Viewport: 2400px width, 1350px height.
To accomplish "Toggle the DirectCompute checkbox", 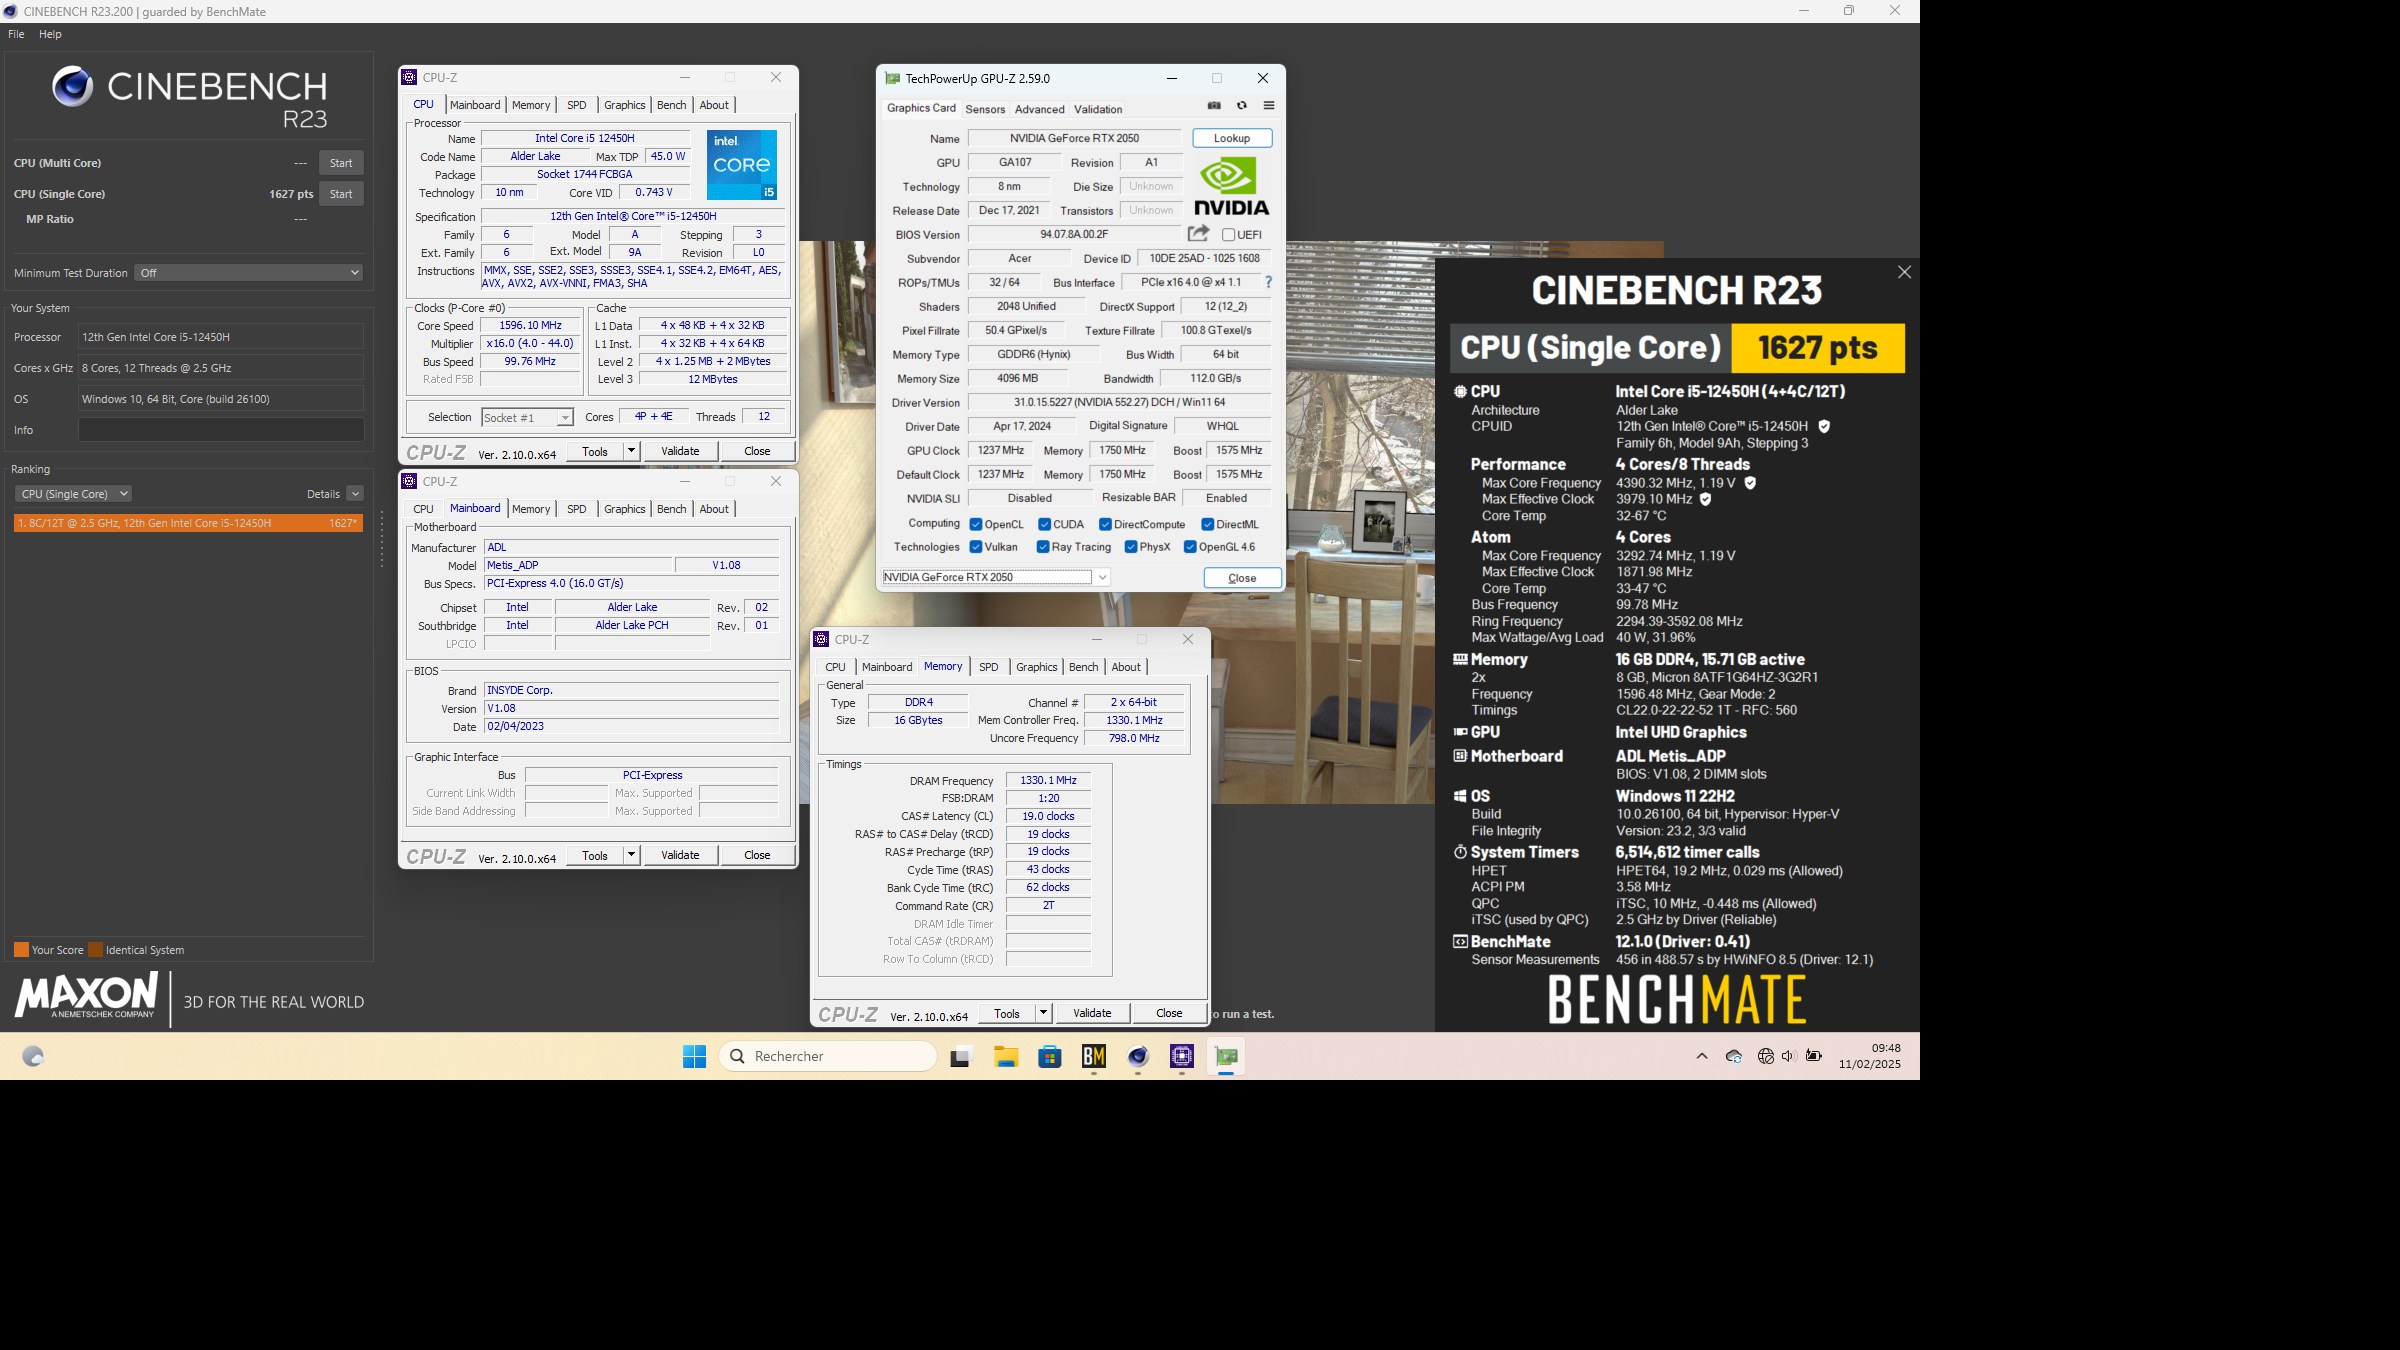I will (x=1105, y=524).
